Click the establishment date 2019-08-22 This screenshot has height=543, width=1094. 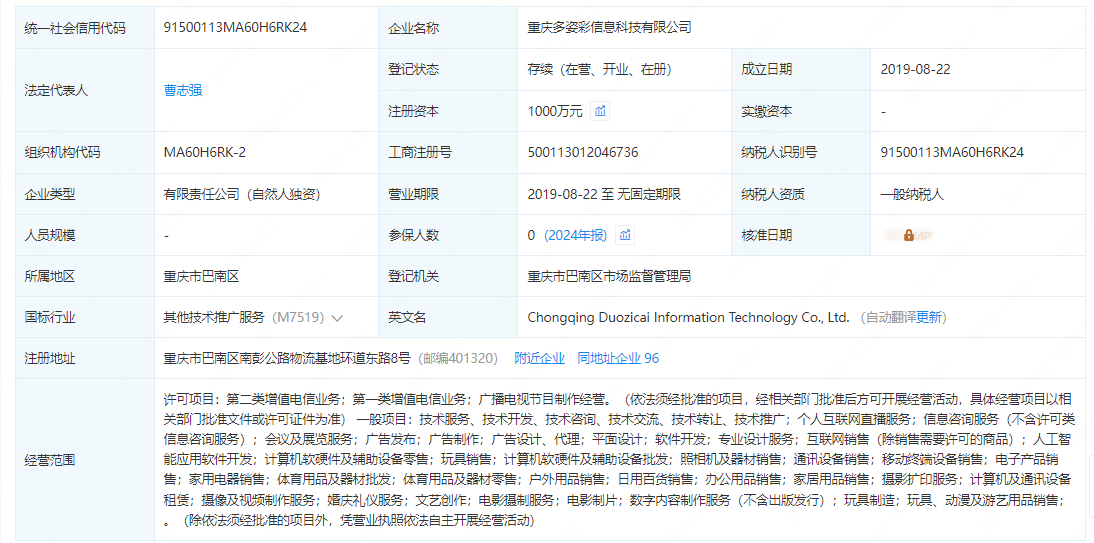[915, 69]
